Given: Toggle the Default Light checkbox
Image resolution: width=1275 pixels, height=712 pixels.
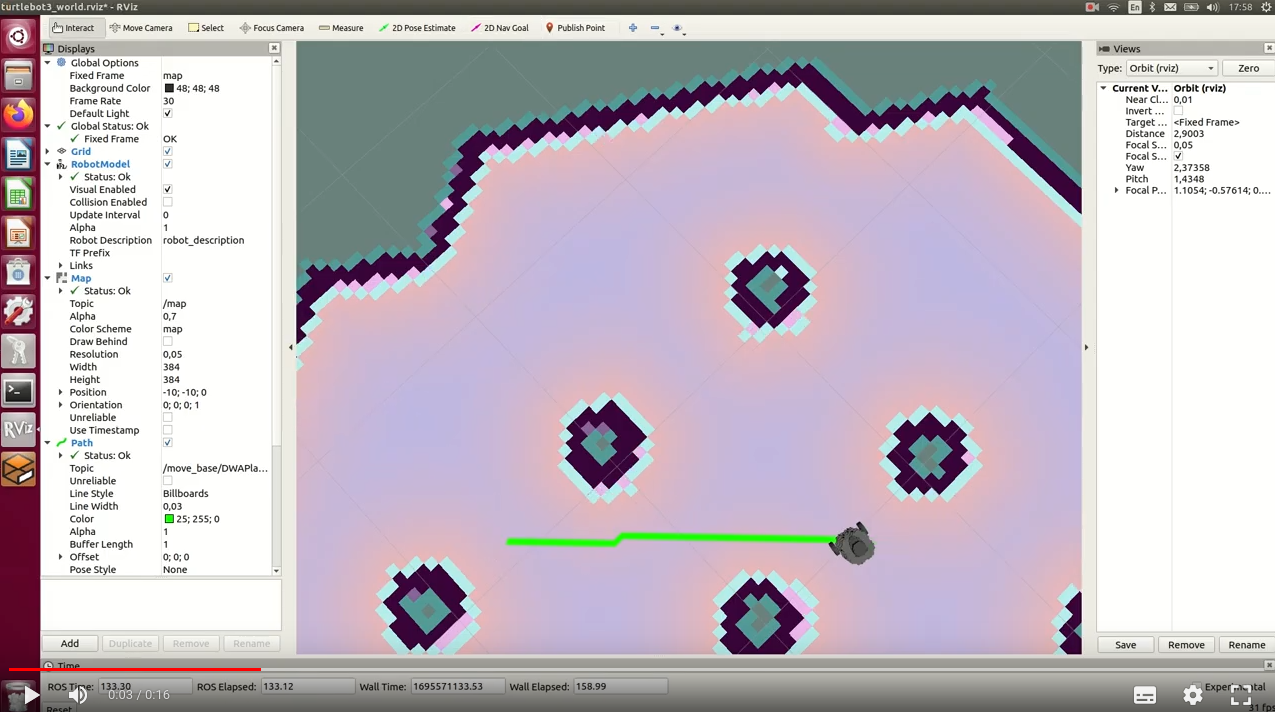Looking at the screenshot, I should [168, 114].
